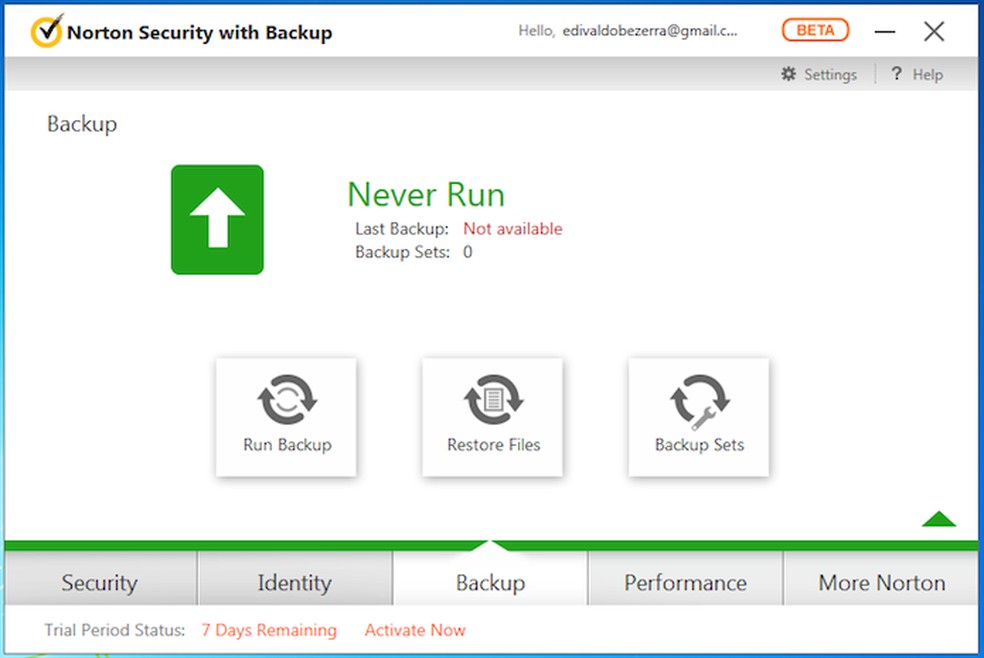The height and width of the screenshot is (658, 984).
Task: Select the Backup tab
Action: tap(490, 582)
